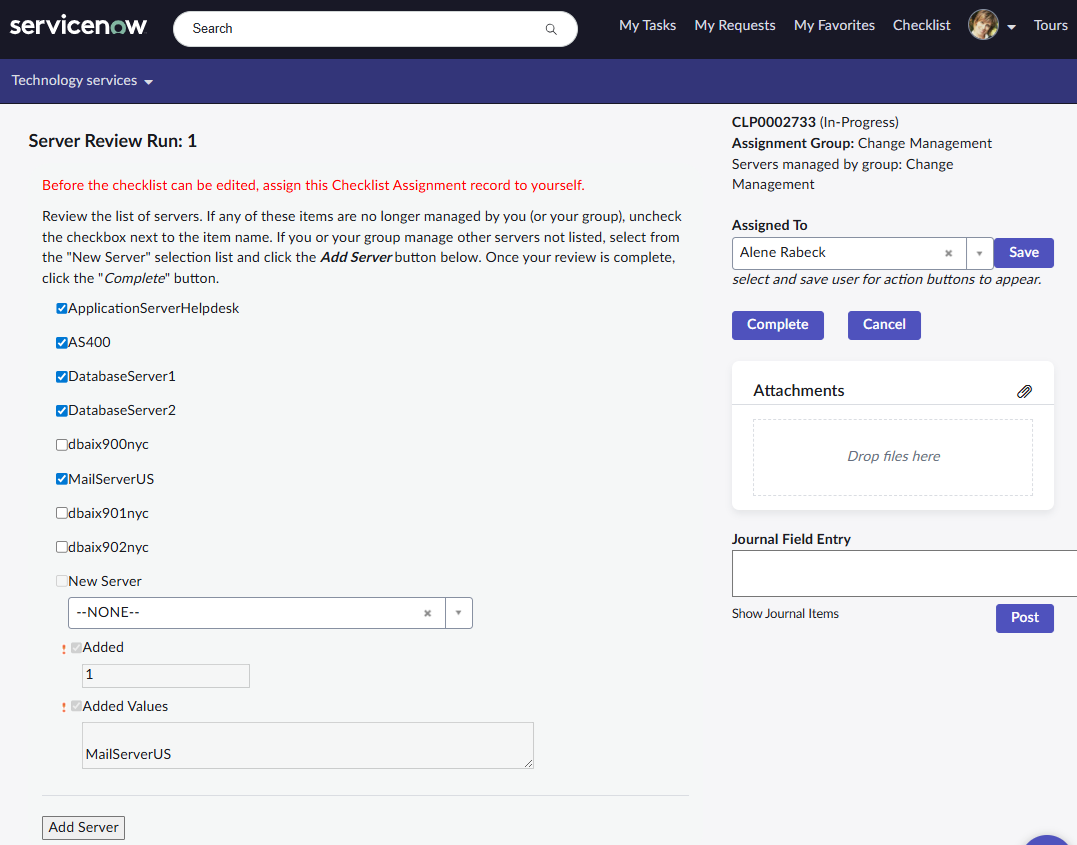1077x845 pixels.
Task: Uncheck the AS400 checkbox
Action: coord(62,342)
